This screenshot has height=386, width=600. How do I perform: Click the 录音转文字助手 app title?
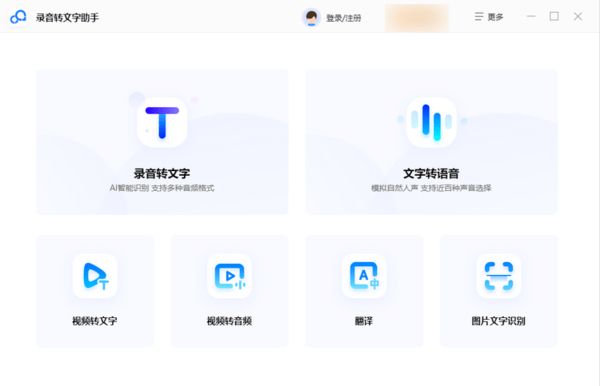(x=67, y=18)
